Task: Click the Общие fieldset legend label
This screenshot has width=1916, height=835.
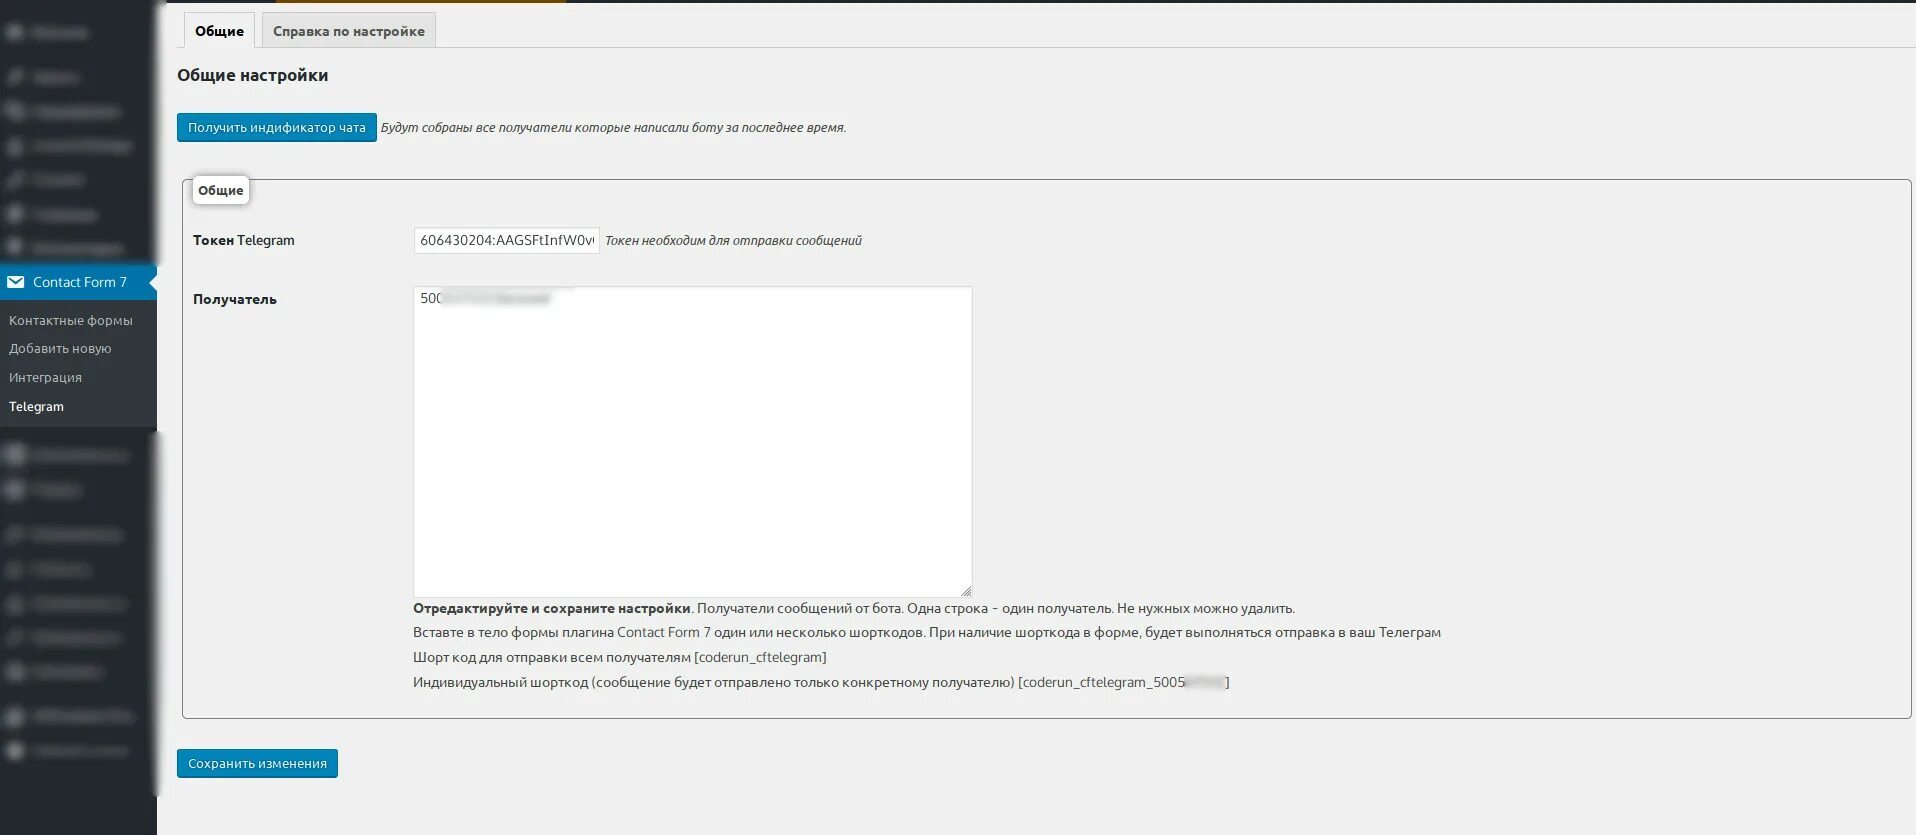Action: (x=220, y=190)
